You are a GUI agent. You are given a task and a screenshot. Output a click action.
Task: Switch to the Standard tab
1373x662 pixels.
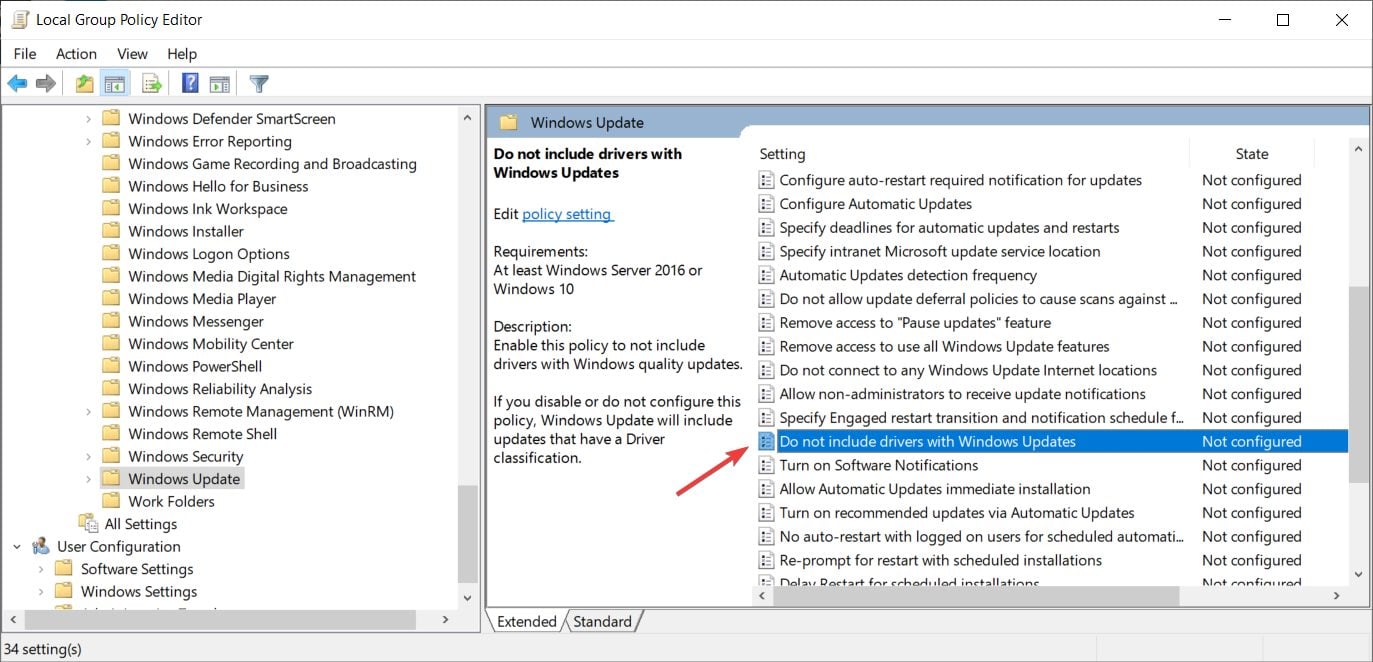pos(602,621)
